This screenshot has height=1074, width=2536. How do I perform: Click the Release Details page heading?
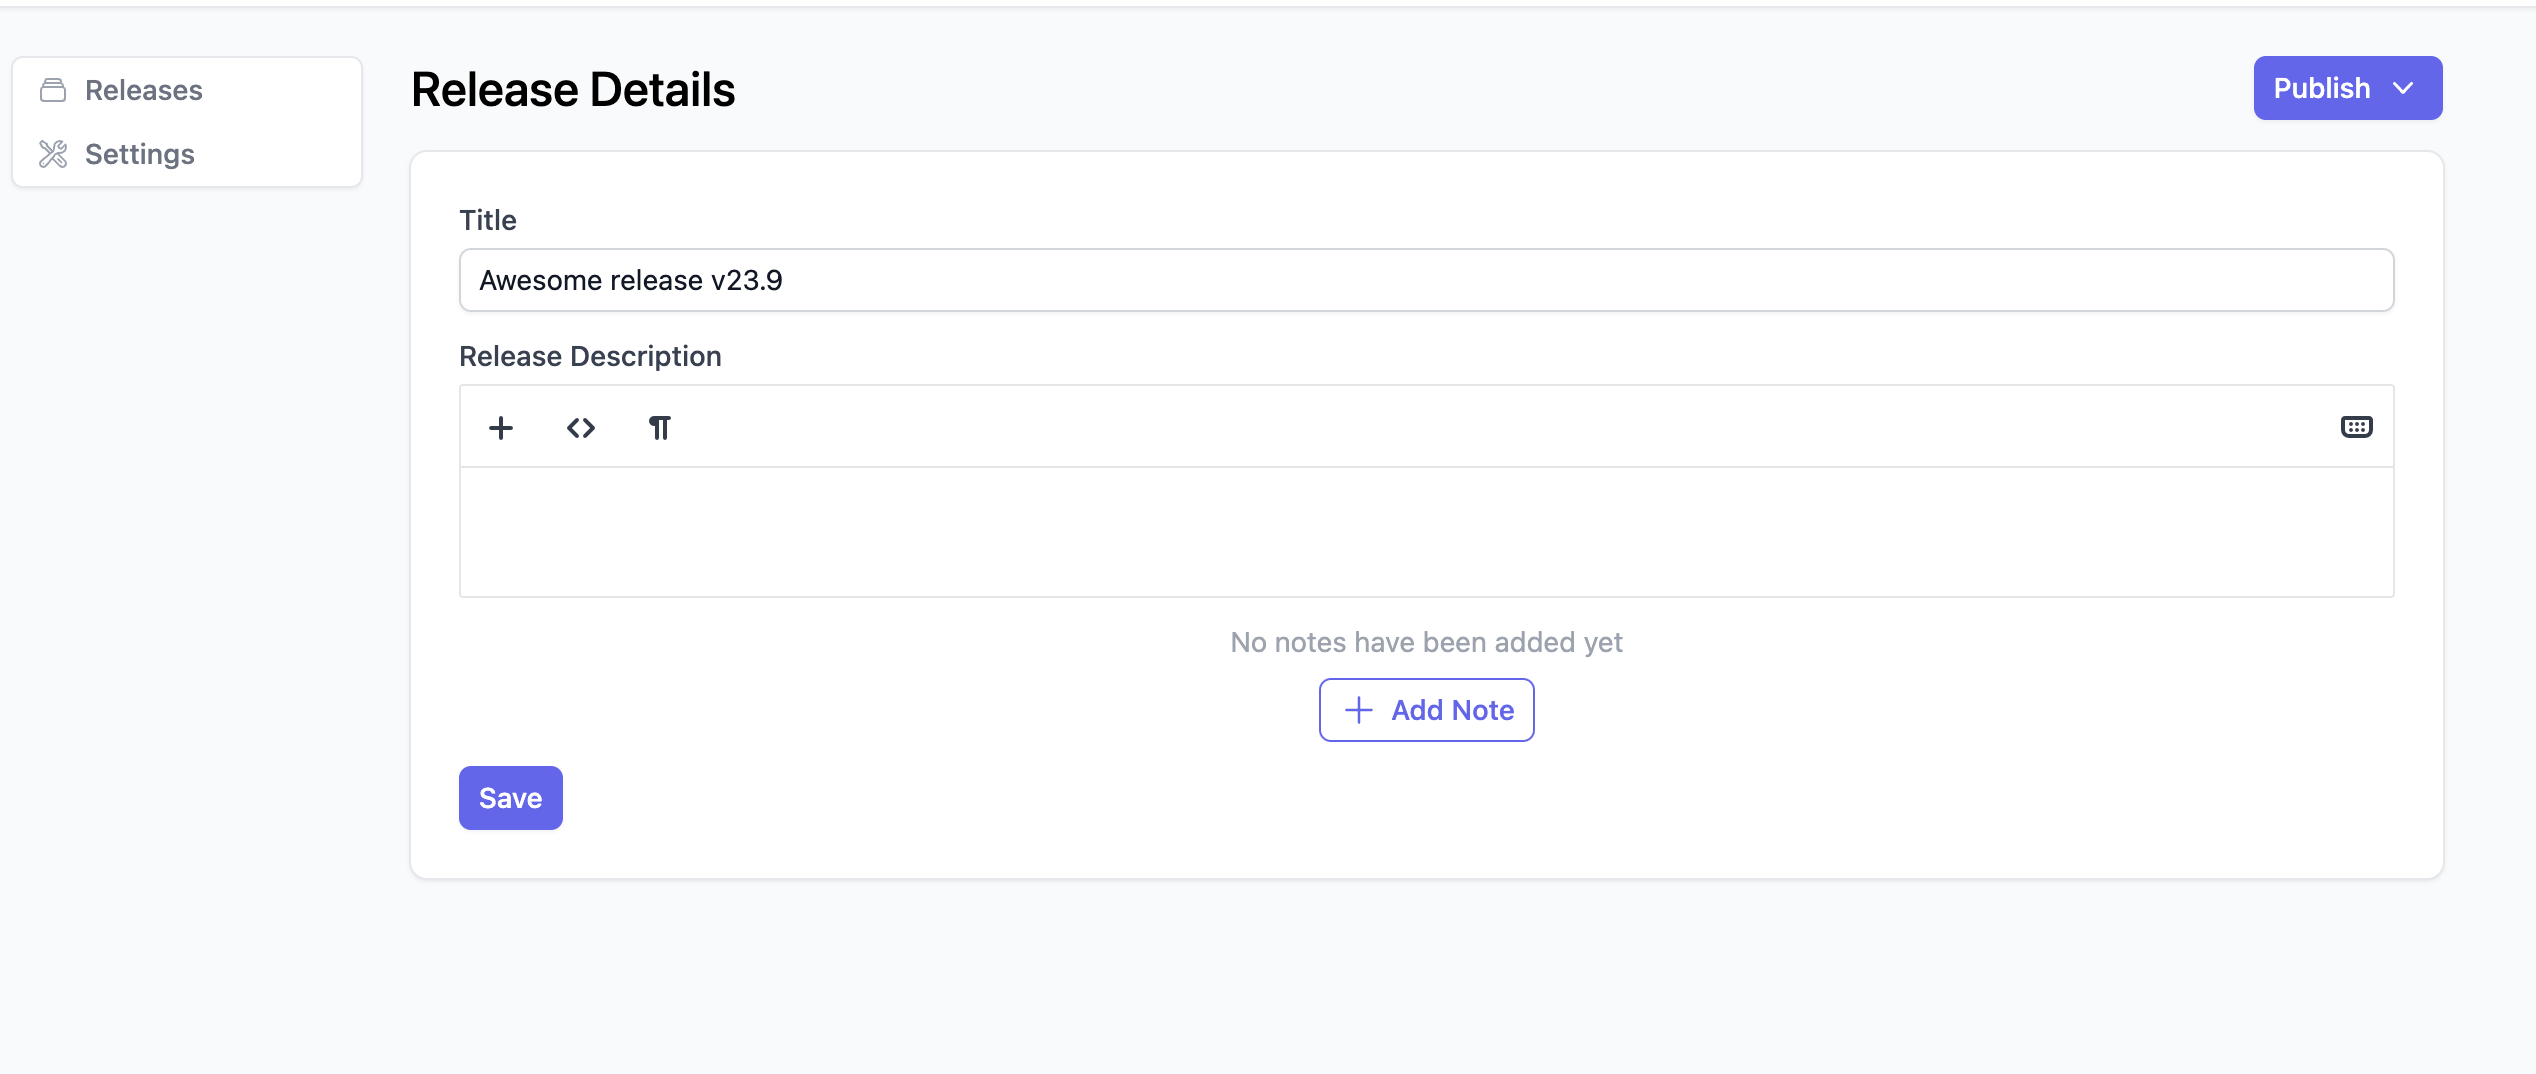click(x=573, y=90)
